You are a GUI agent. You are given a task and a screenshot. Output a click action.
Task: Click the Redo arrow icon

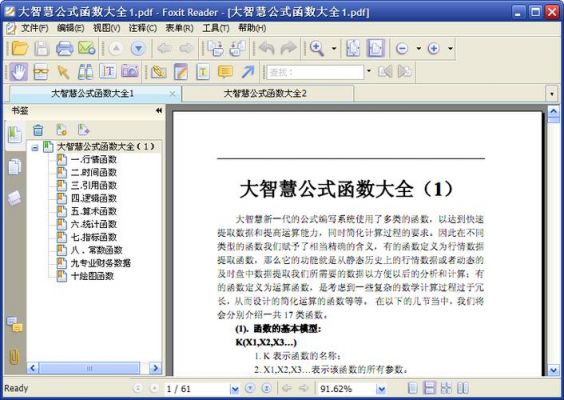tap(288, 48)
